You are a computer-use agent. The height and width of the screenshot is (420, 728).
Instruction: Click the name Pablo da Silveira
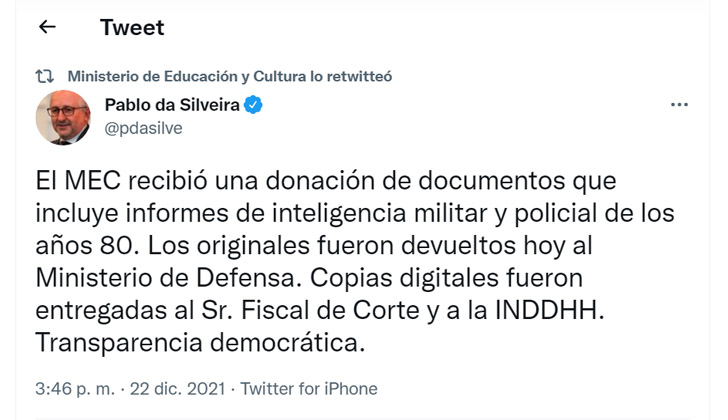coord(172,105)
